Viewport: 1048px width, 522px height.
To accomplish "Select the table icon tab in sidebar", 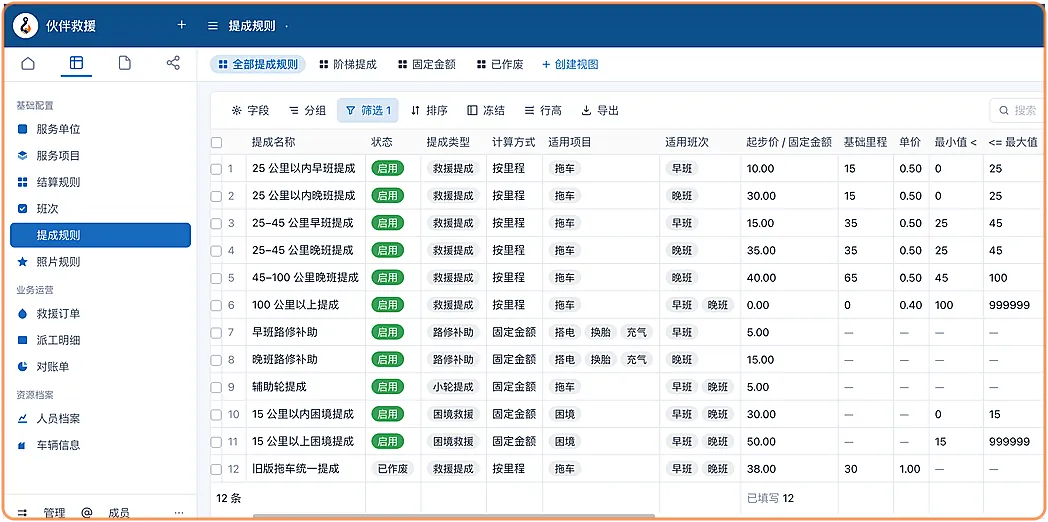I will pyautogui.click(x=76, y=63).
